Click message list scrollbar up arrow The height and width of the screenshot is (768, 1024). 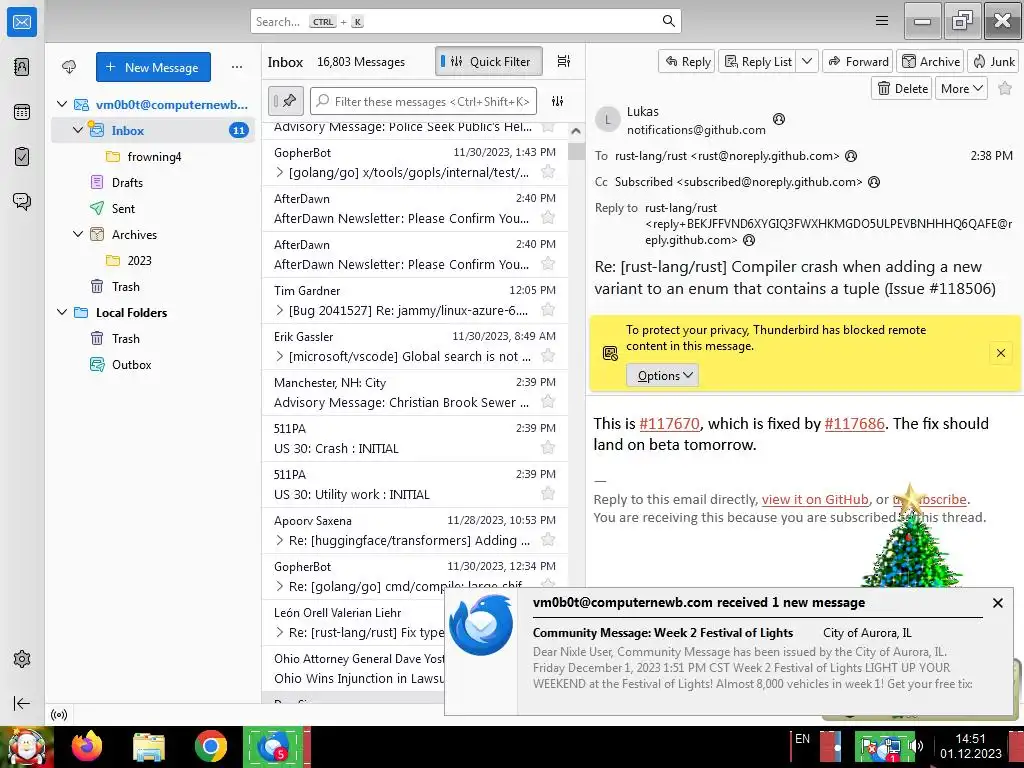click(x=575, y=131)
